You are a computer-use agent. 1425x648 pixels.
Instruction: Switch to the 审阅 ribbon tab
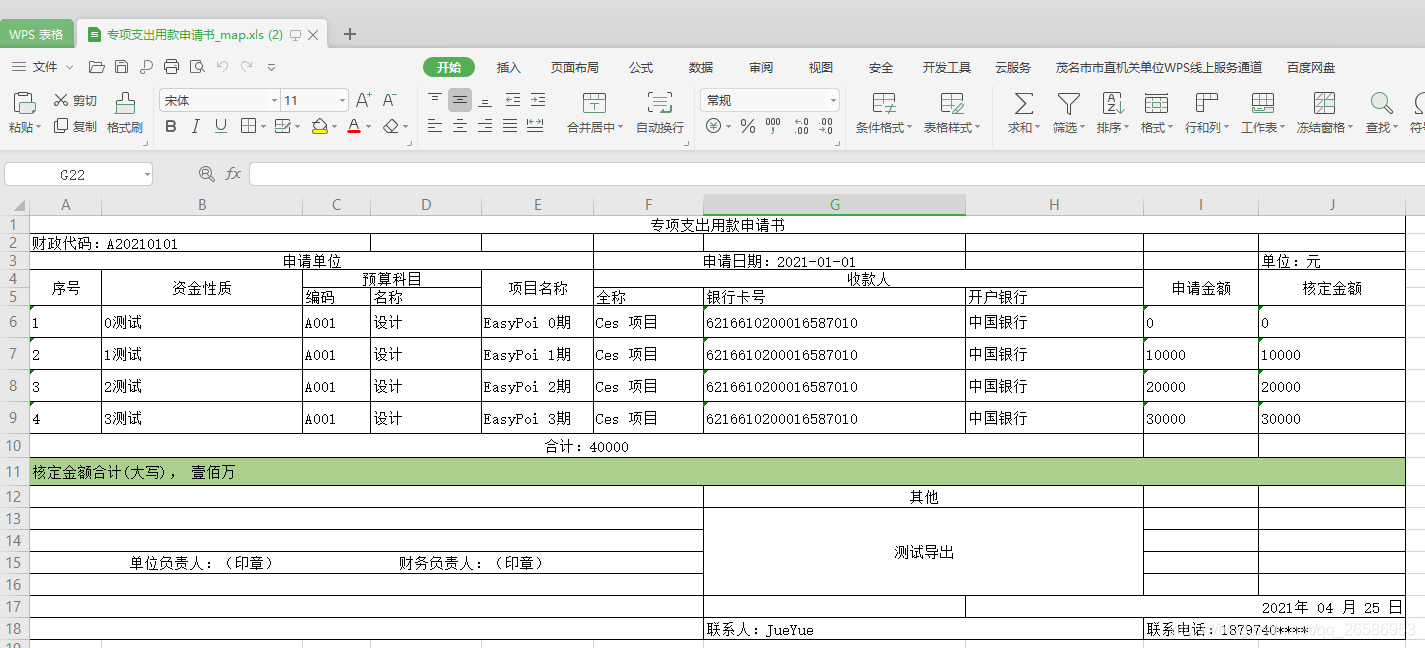[x=761, y=67]
